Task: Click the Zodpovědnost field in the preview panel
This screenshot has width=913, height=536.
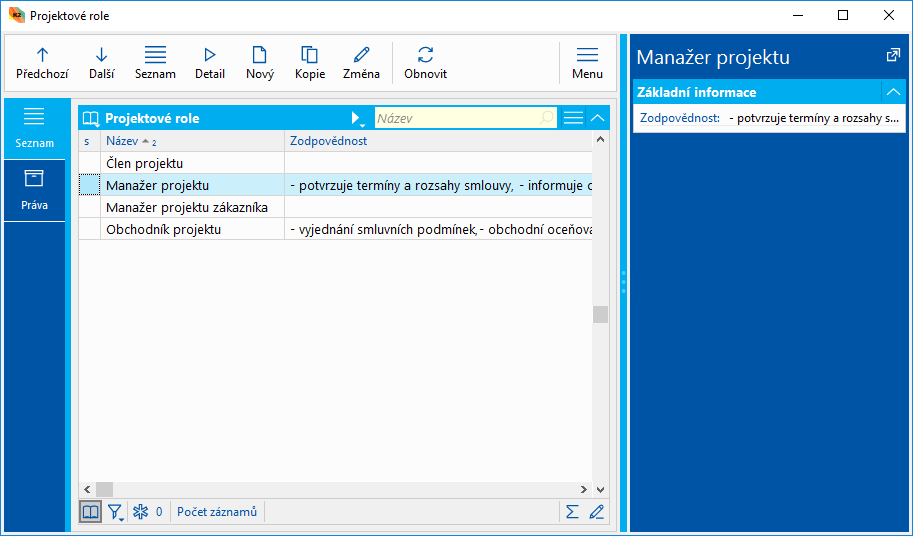Action: tap(769, 118)
